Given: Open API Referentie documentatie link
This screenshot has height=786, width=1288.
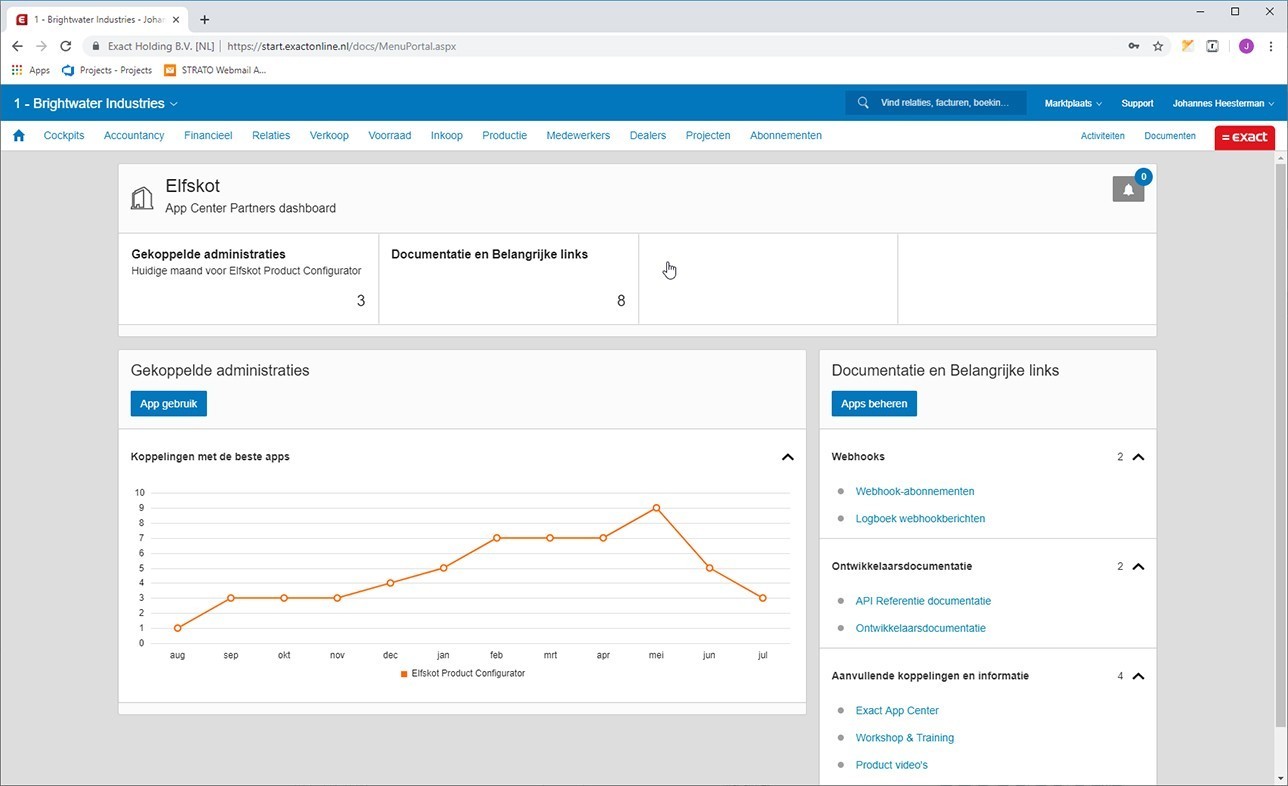Looking at the screenshot, I should tap(923, 601).
